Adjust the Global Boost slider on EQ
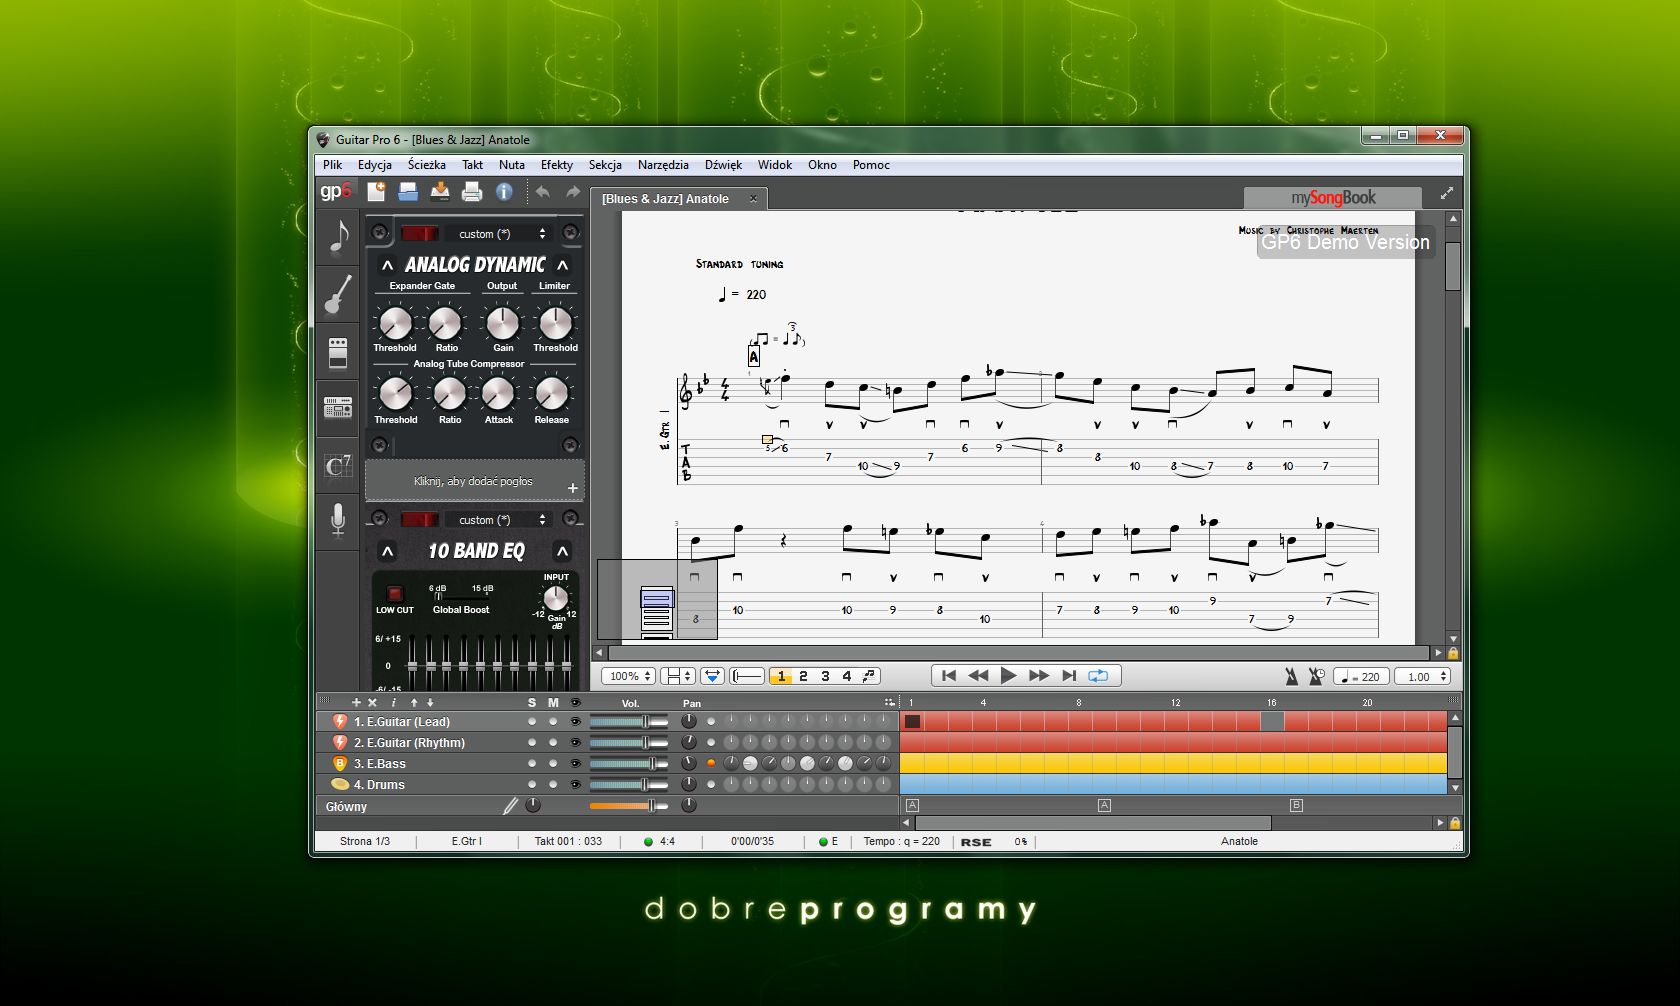The height and width of the screenshot is (1006, 1680). coord(461,596)
